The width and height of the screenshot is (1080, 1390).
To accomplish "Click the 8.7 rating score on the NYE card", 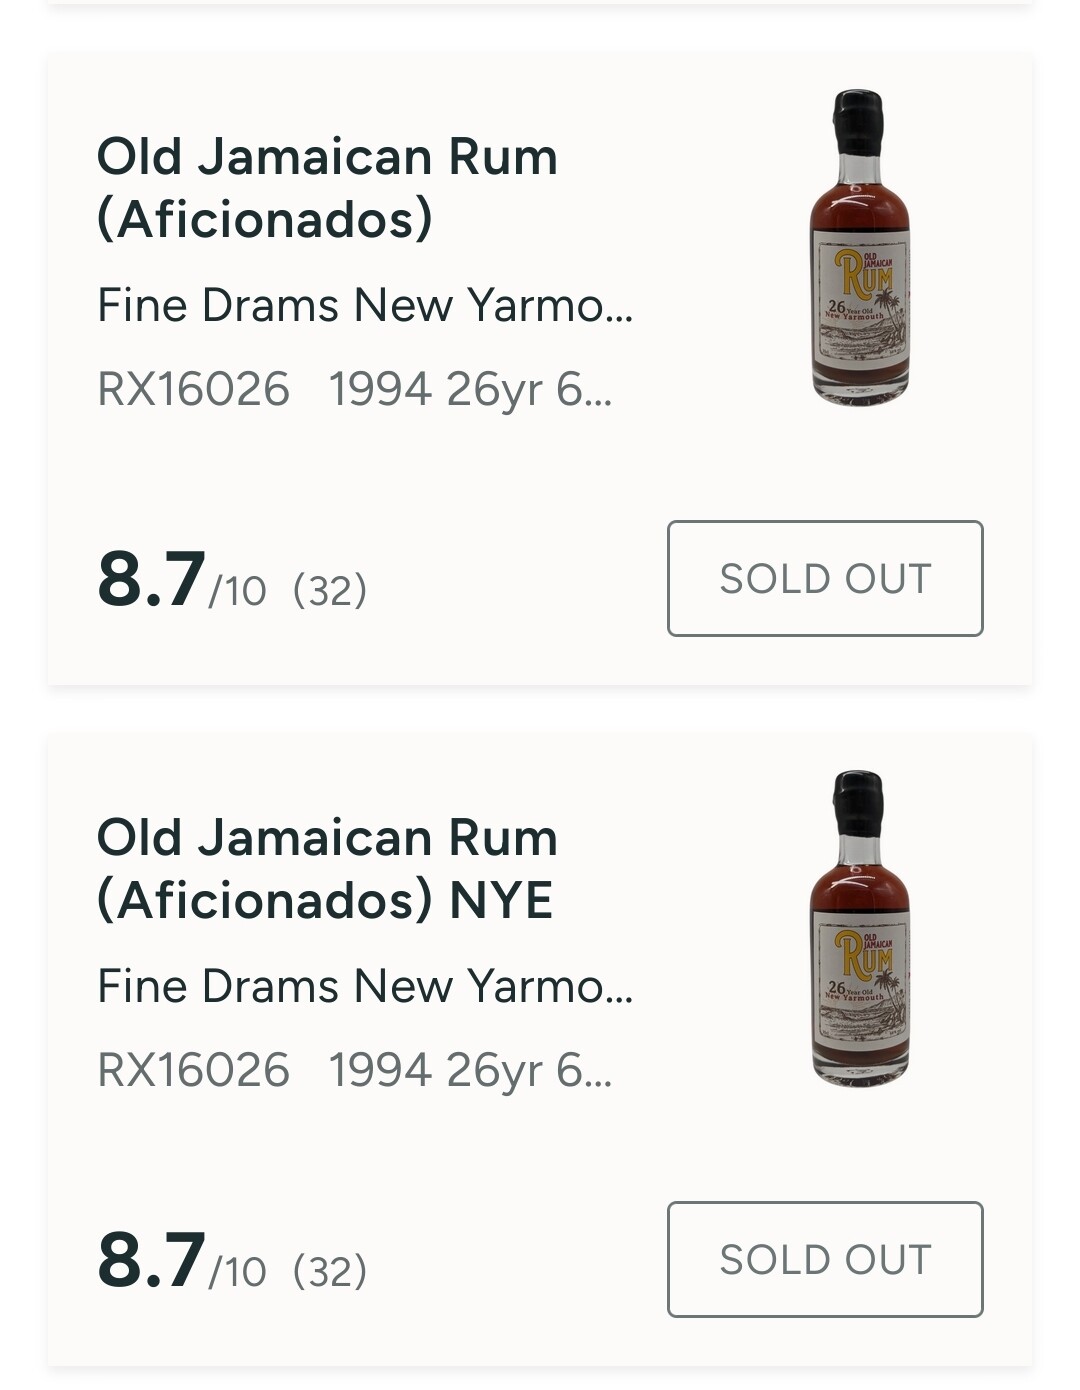I will coord(151,1260).
